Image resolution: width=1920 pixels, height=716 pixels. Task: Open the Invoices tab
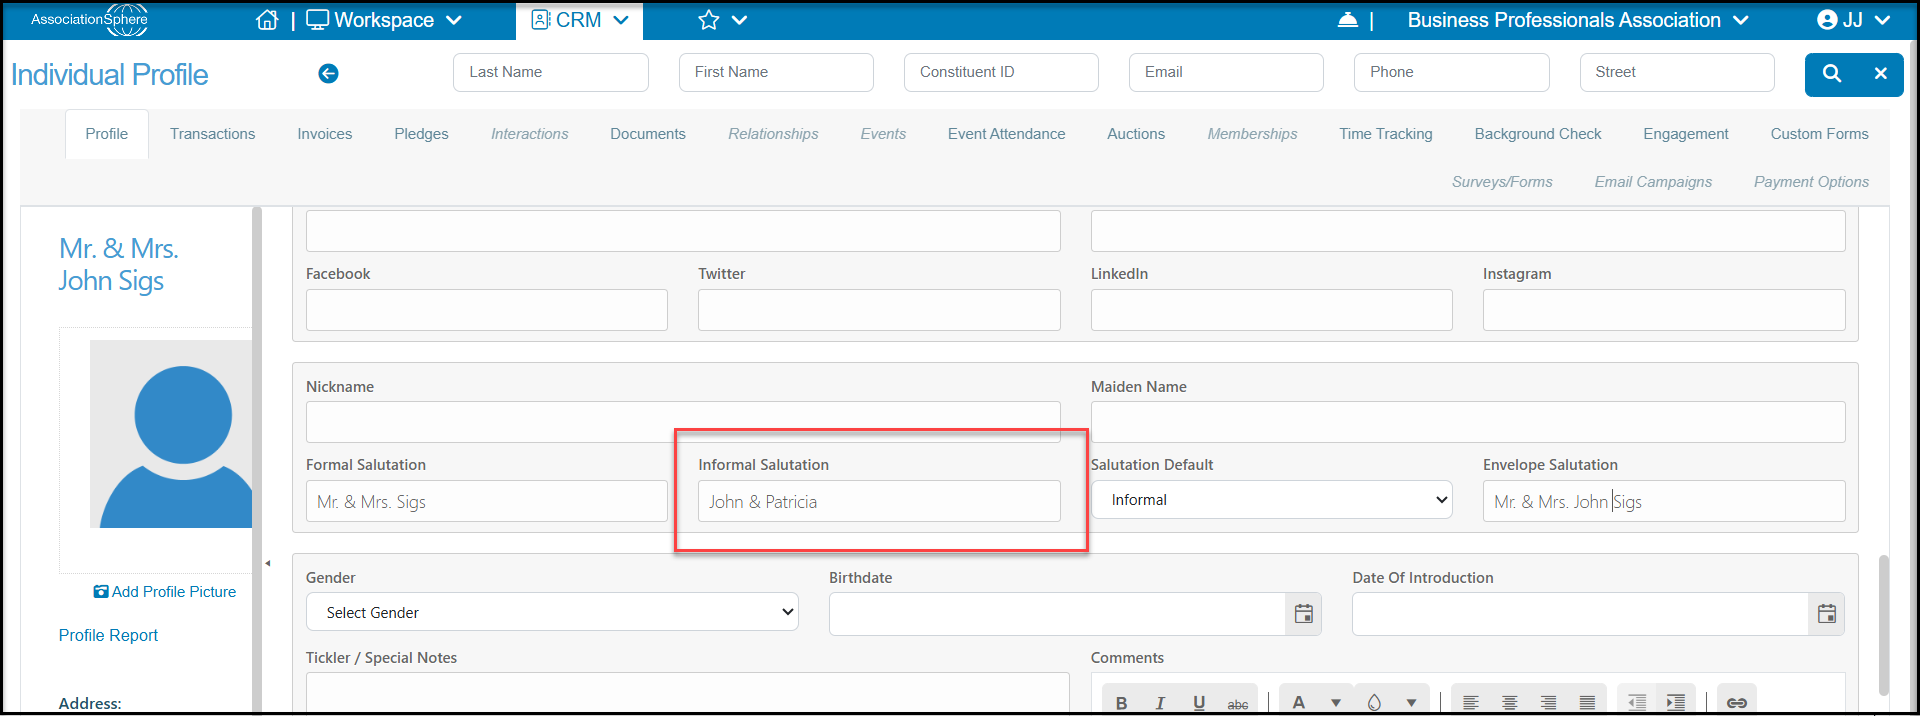(325, 134)
